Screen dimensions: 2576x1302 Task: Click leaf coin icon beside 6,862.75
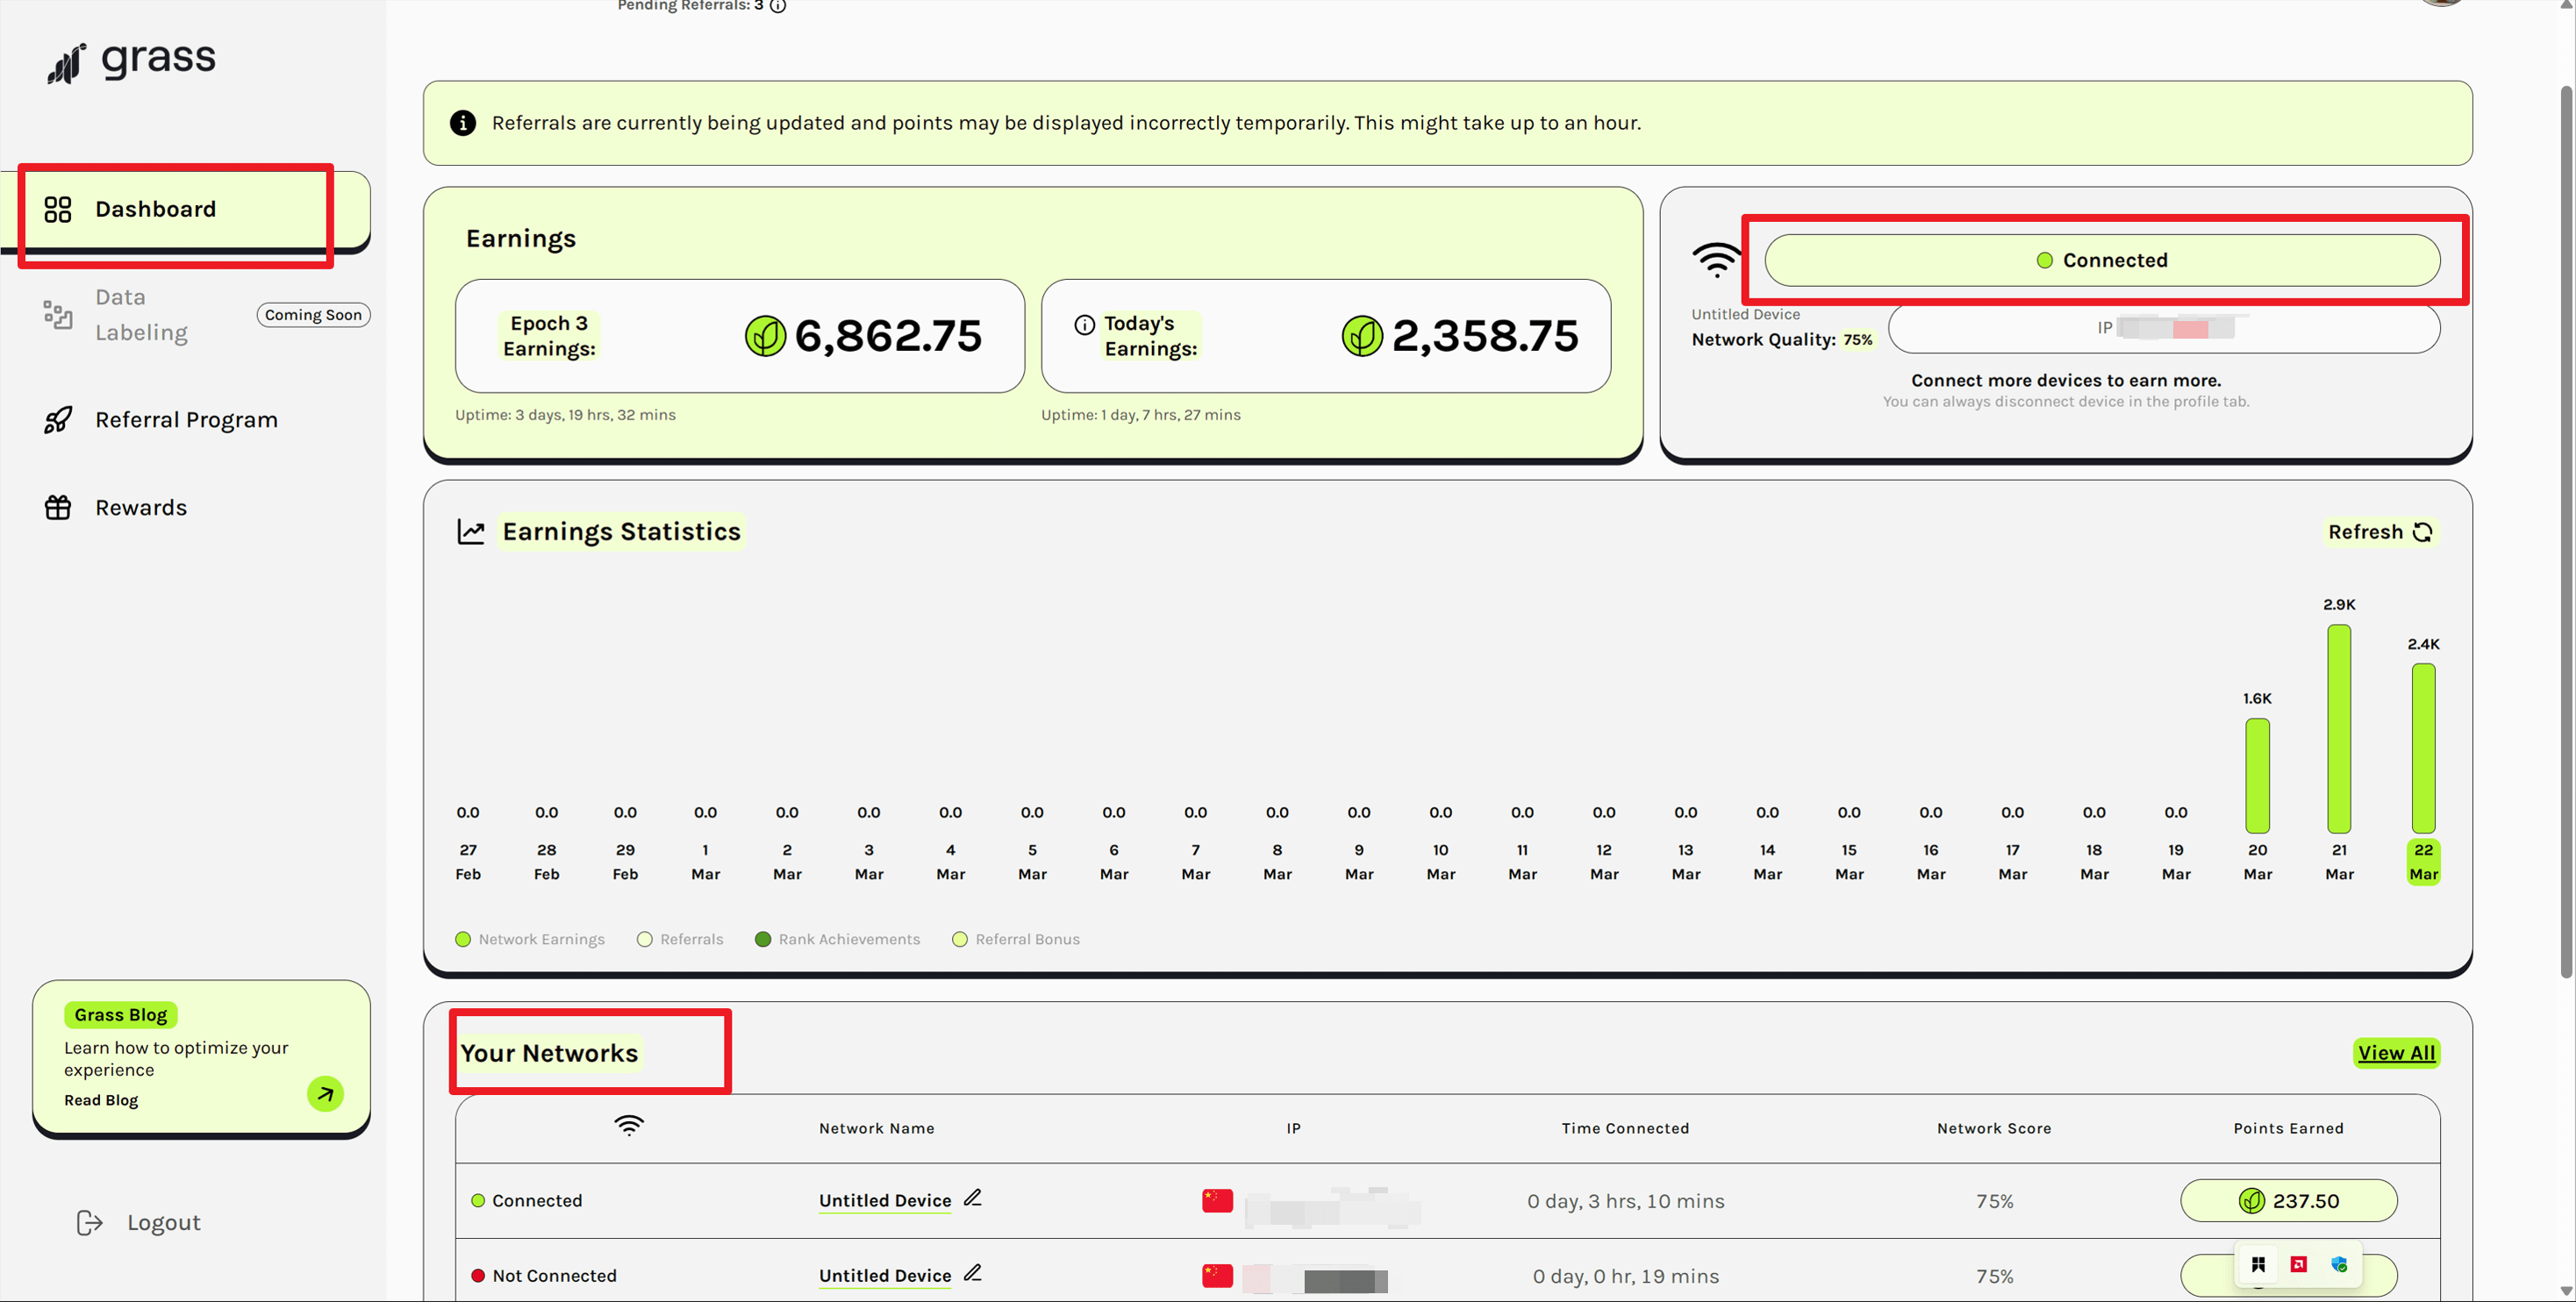pos(765,336)
